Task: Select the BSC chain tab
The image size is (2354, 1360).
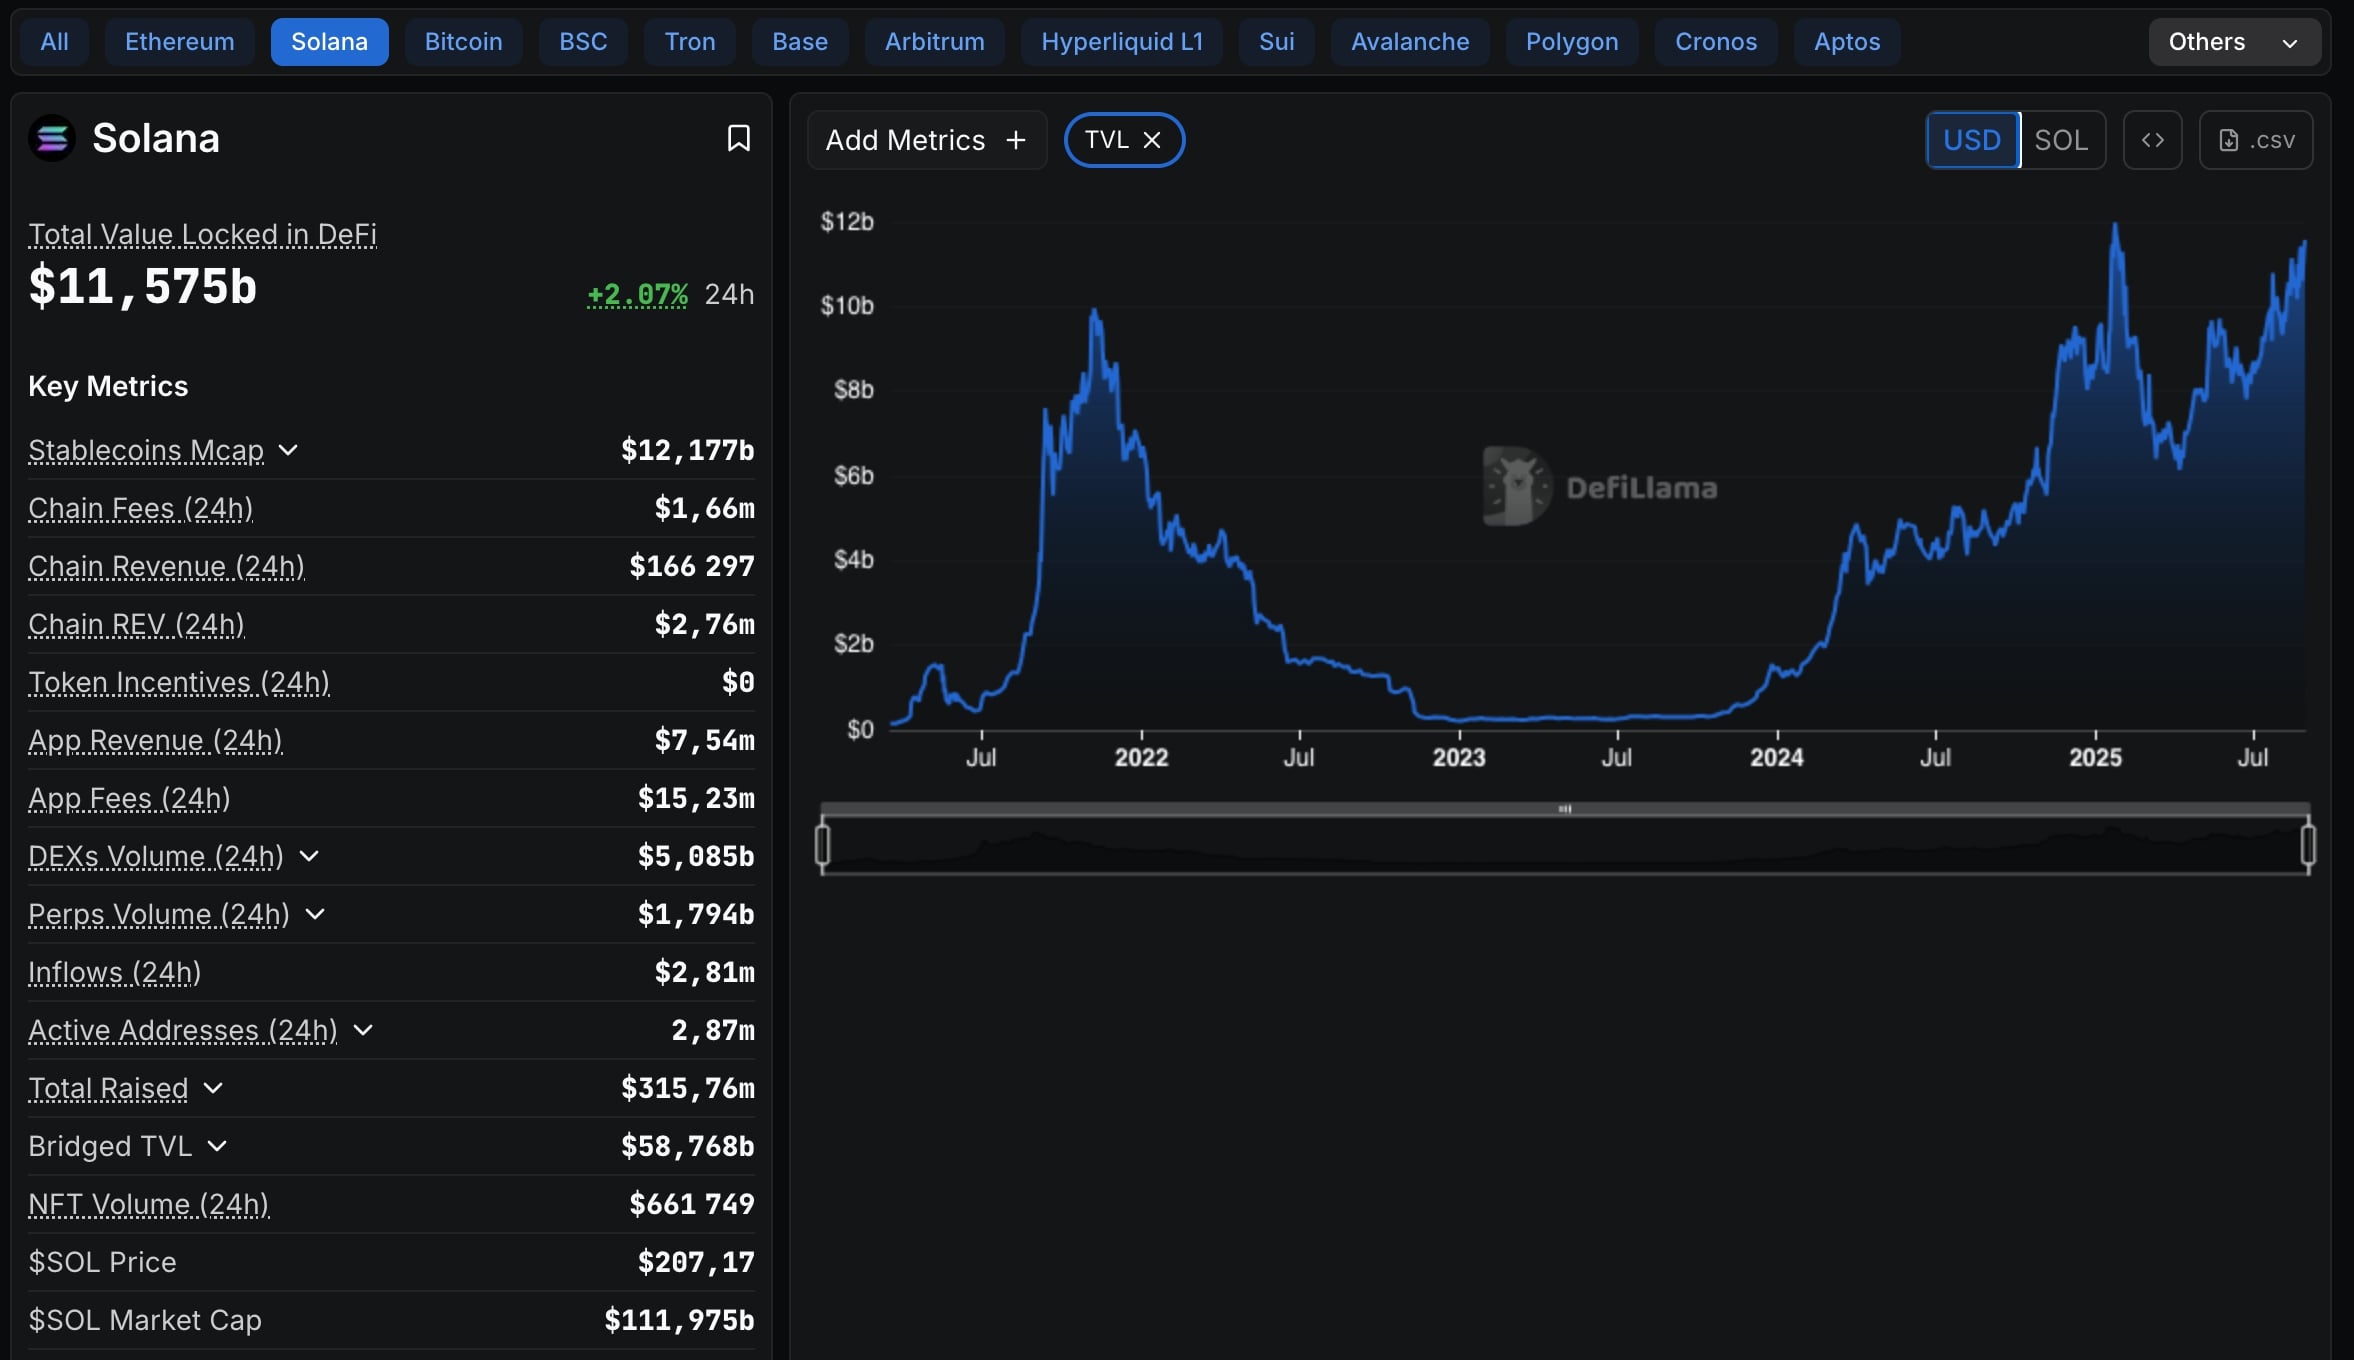Action: click(x=583, y=42)
